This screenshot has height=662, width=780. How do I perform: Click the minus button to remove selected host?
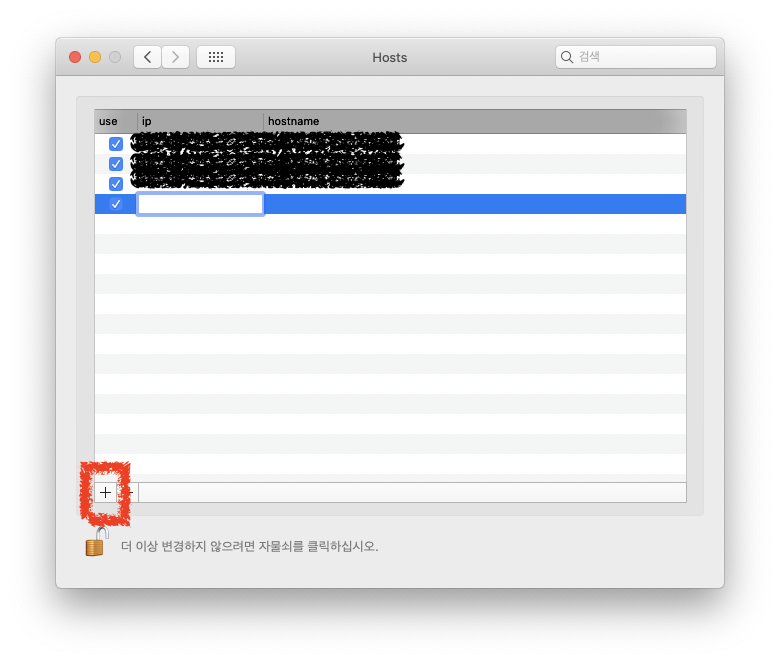[x=128, y=492]
